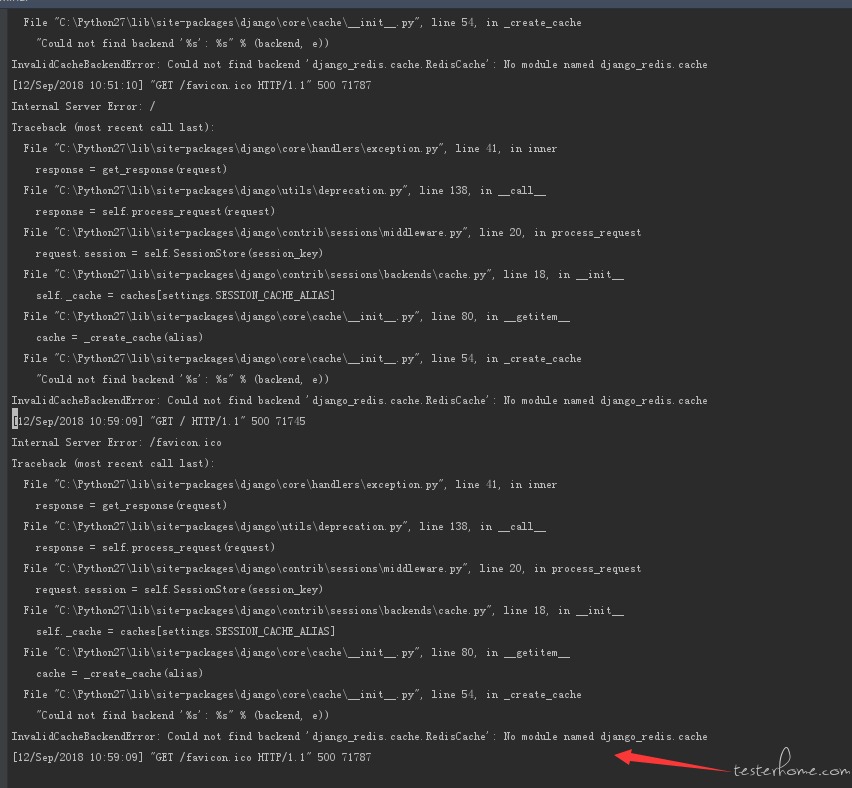Click the InvalidCacheBackendError line directly above the 10:51:10 log entry
The height and width of the screenshot is (788, 852).
point(359,65)
